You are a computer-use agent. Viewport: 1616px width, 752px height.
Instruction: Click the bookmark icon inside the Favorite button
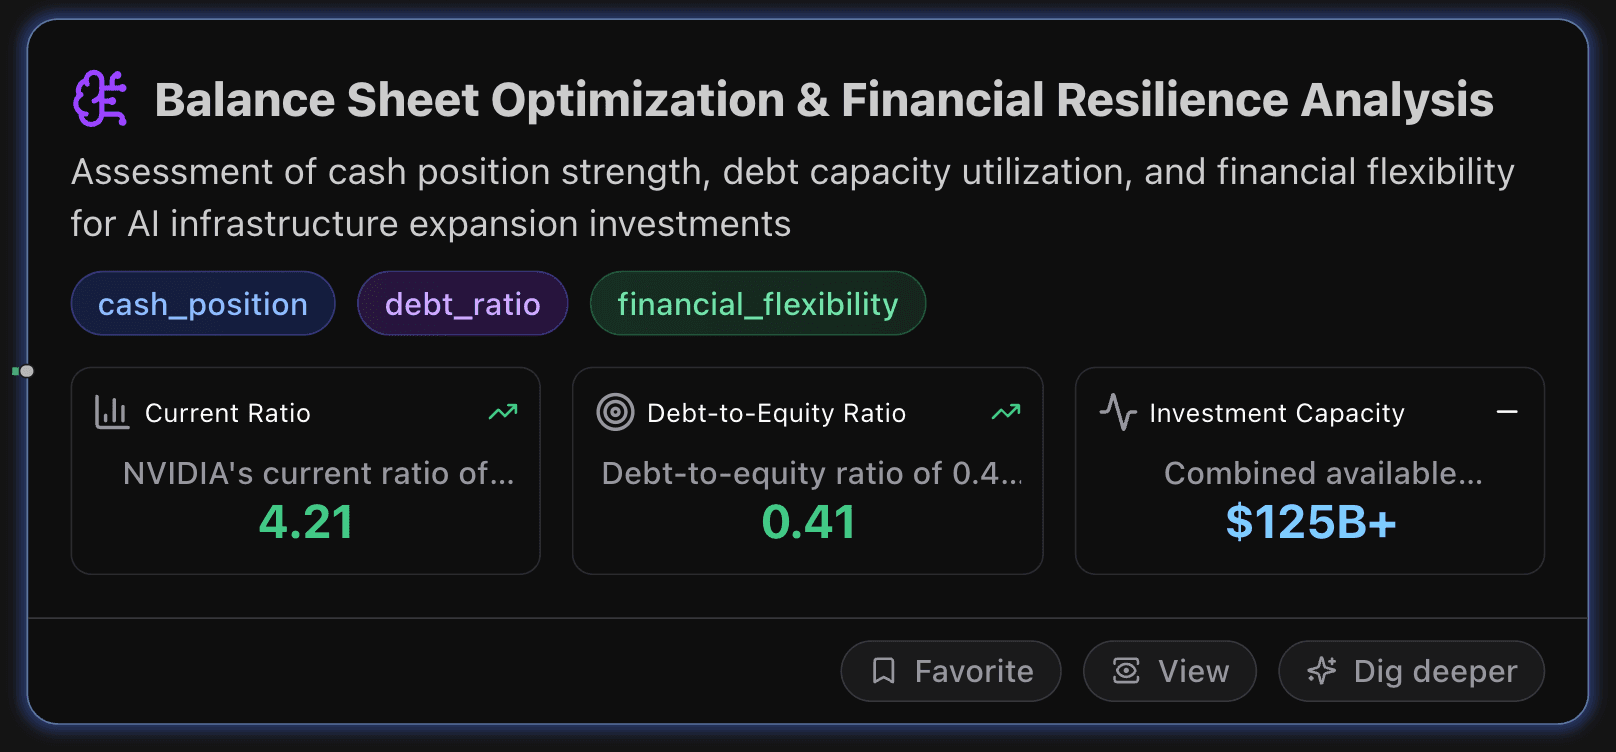884,671
